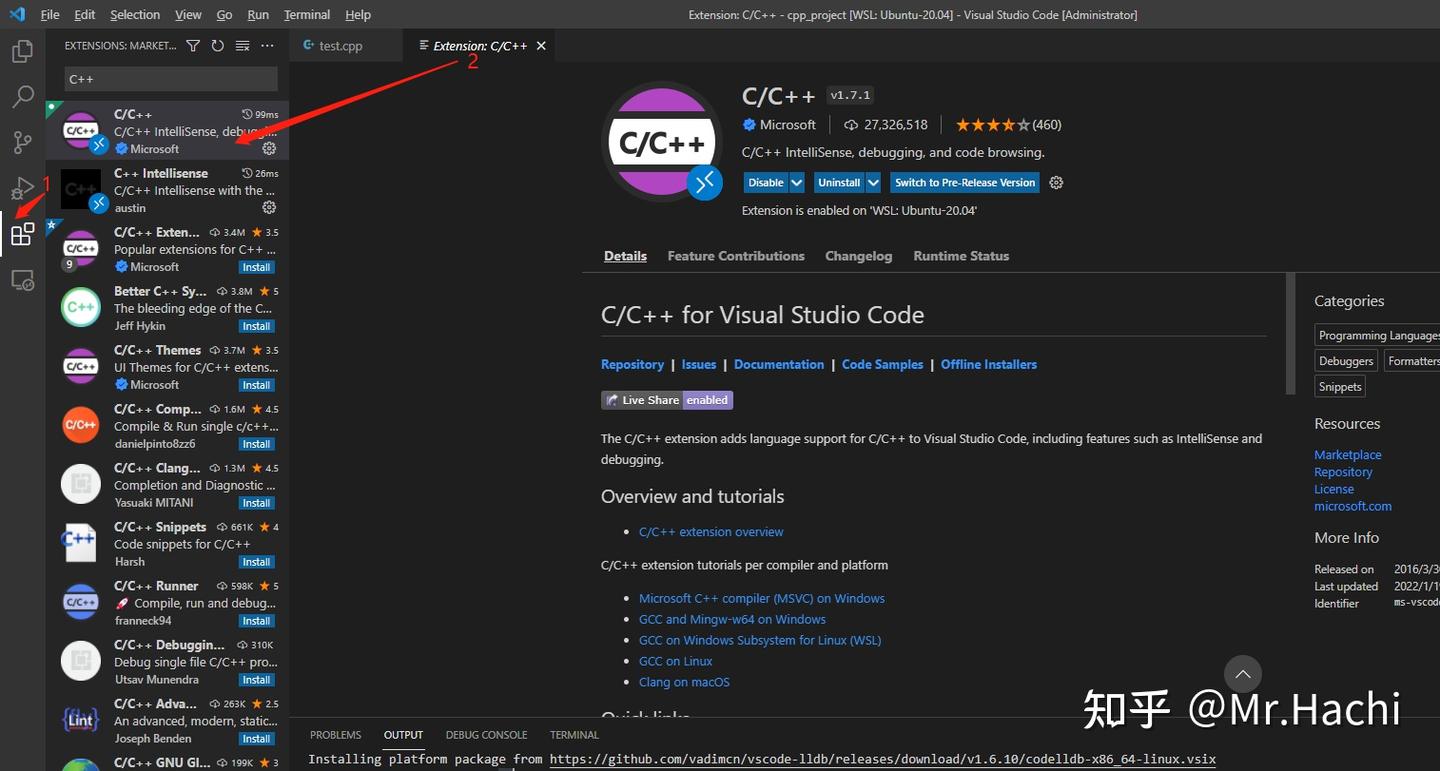This screenshot has width=1440, height=771.
Task: Open the Run and Debug view
Action: (22, 188)
